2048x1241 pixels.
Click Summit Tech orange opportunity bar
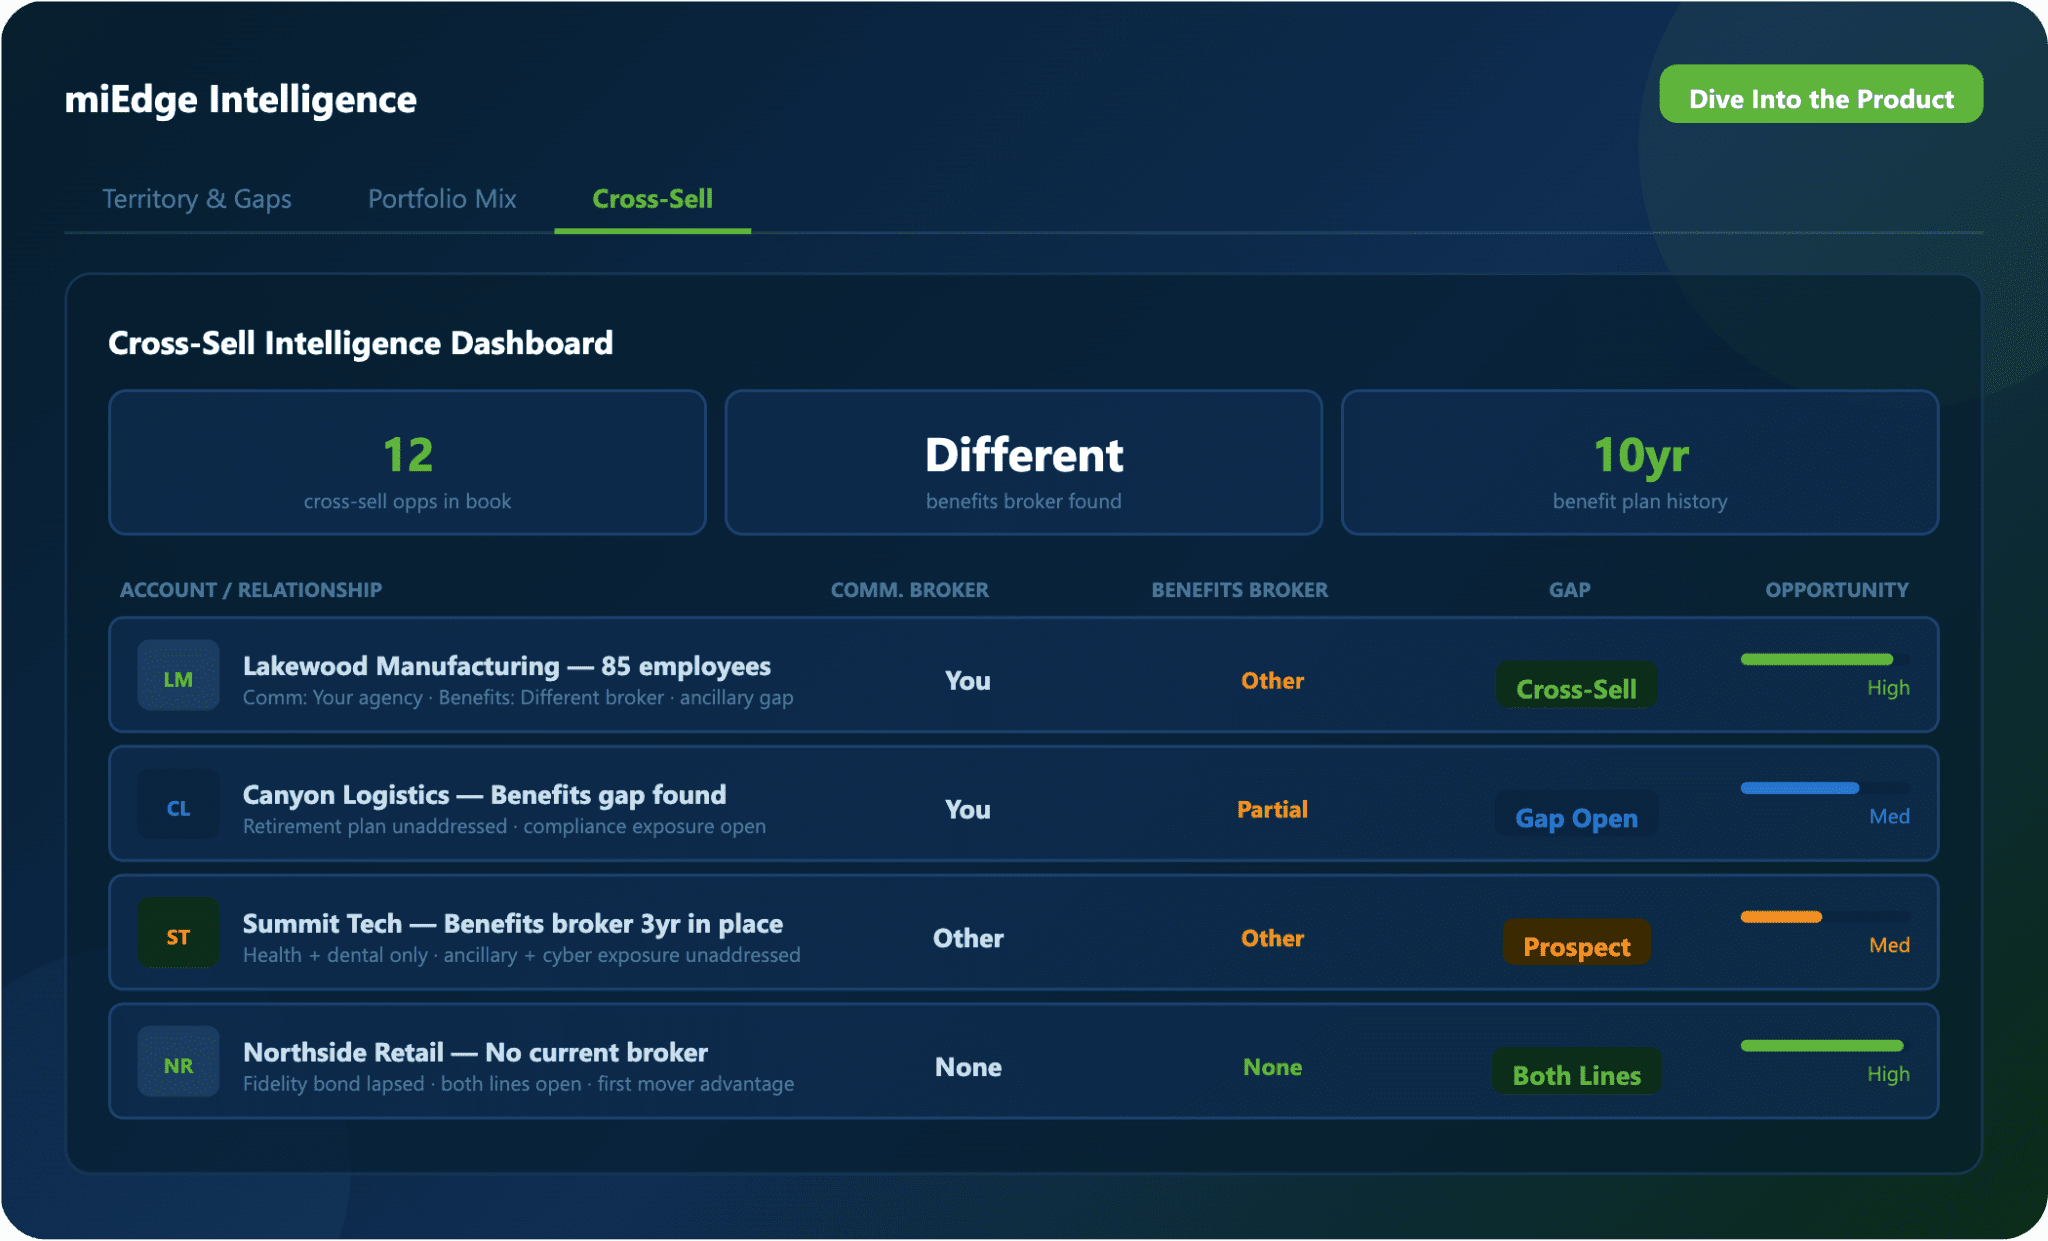click(x=1781, y=917)
